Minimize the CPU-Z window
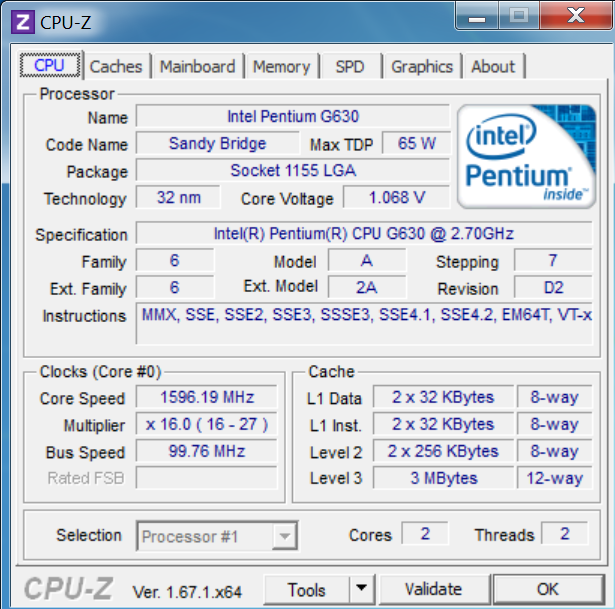 [x=477, y=16]
